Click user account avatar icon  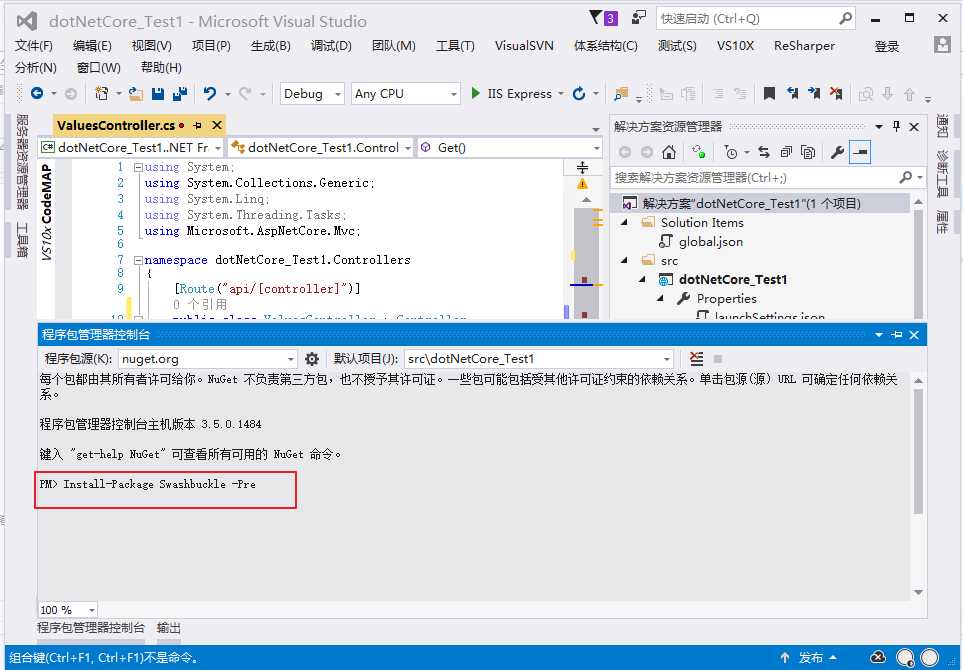(942, 45)
